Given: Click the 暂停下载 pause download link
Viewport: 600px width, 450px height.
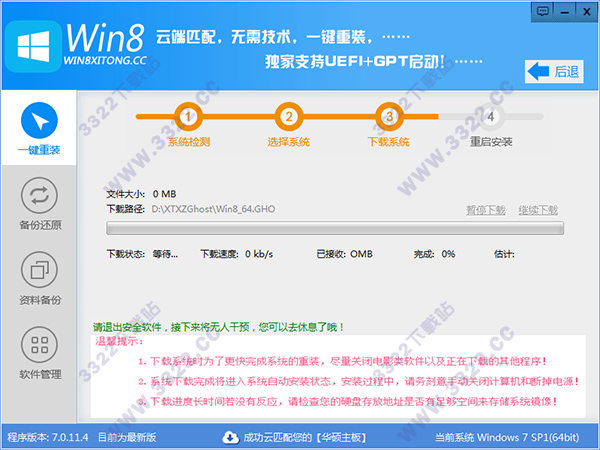Looking at the screenshot, I should (486, 210).
